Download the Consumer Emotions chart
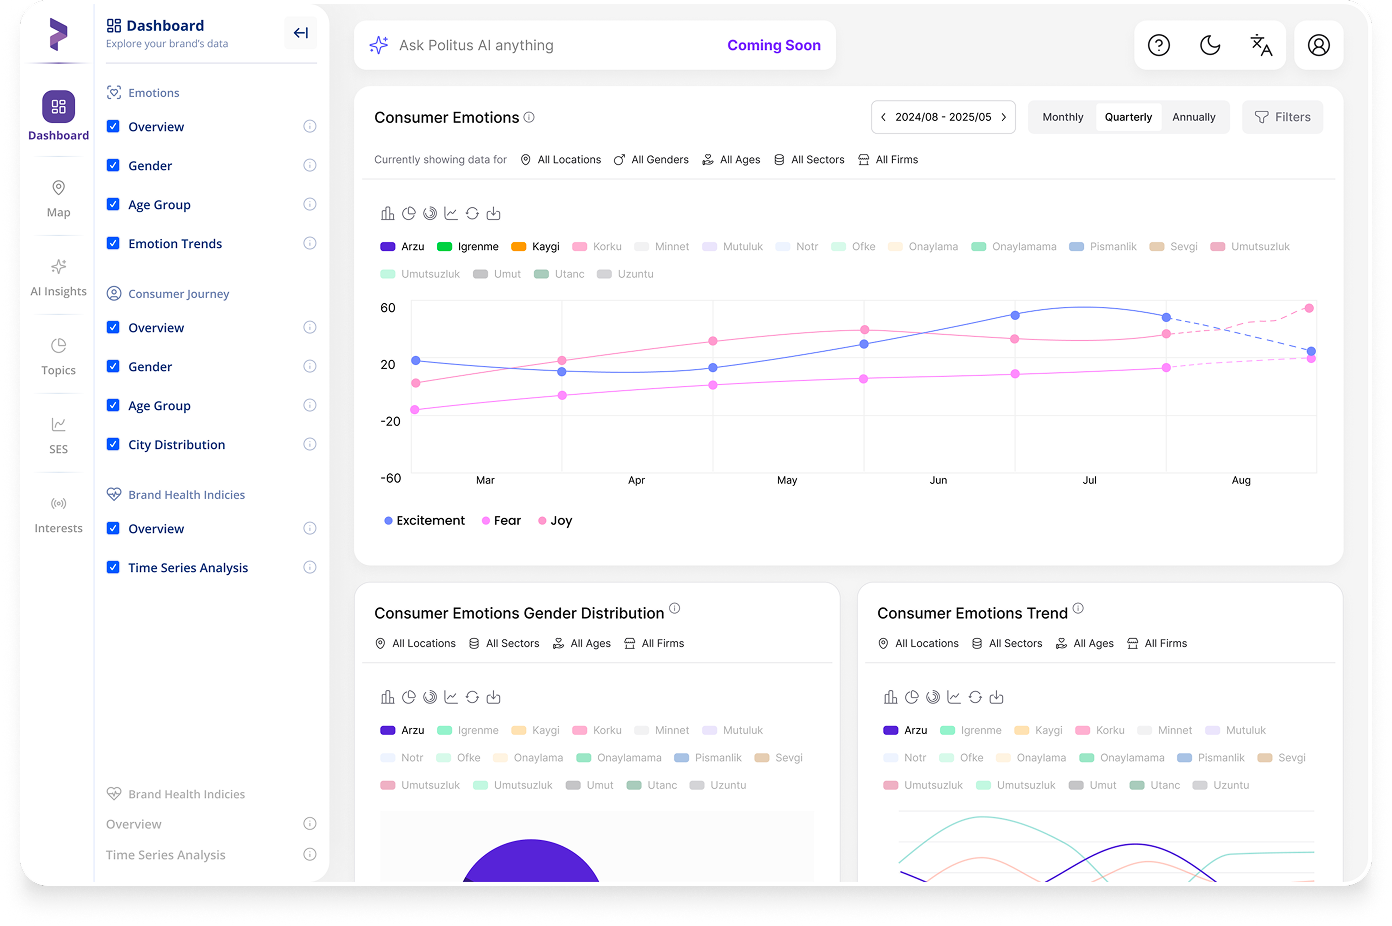This screenshot has width=1392, height=926. click(493, 213)
